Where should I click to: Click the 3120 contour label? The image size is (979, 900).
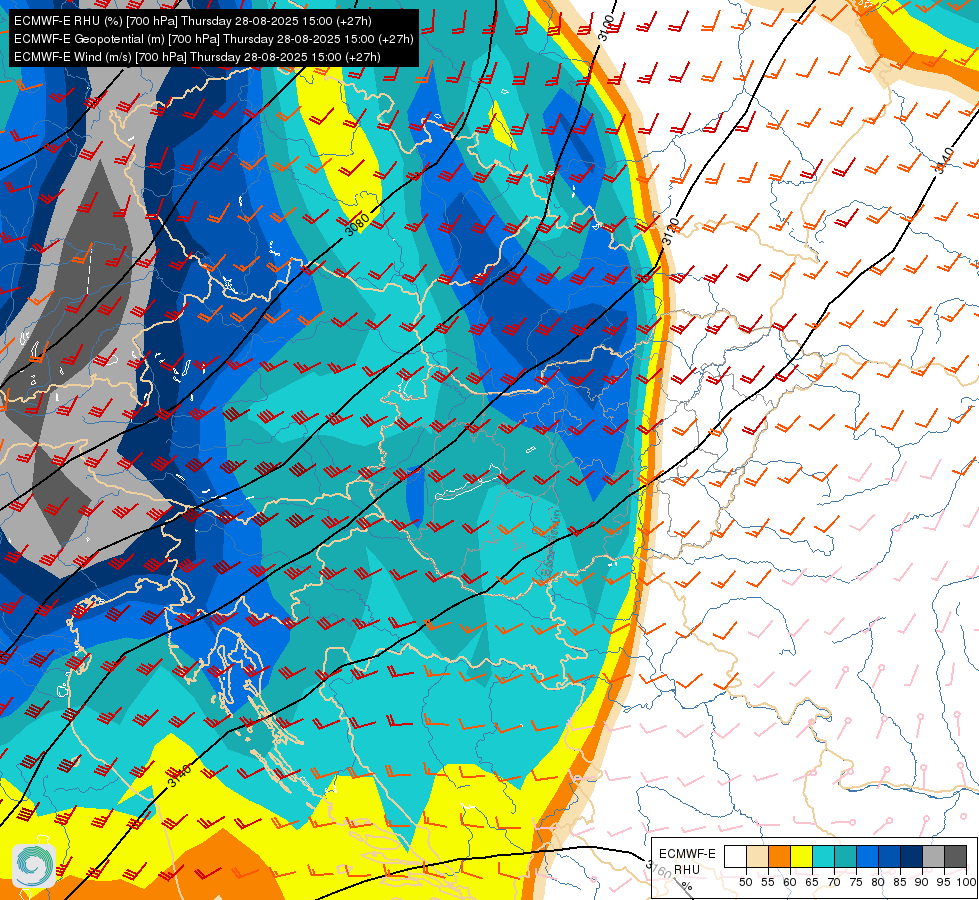671,232
